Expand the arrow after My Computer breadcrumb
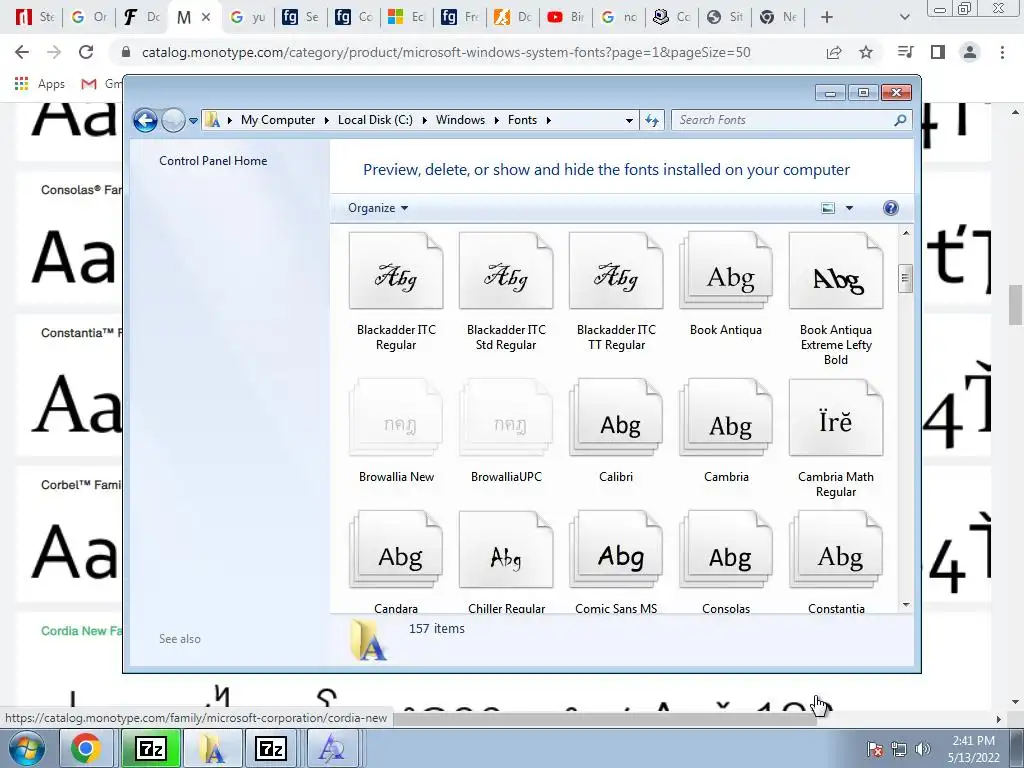Screen dimensions: 1024x768 pos(327,120)
